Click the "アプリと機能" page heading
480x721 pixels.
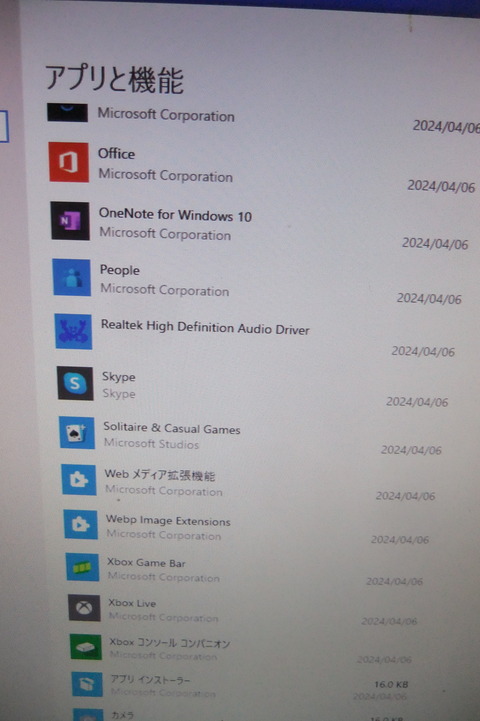pyautogui.click(x=114, y=80)
